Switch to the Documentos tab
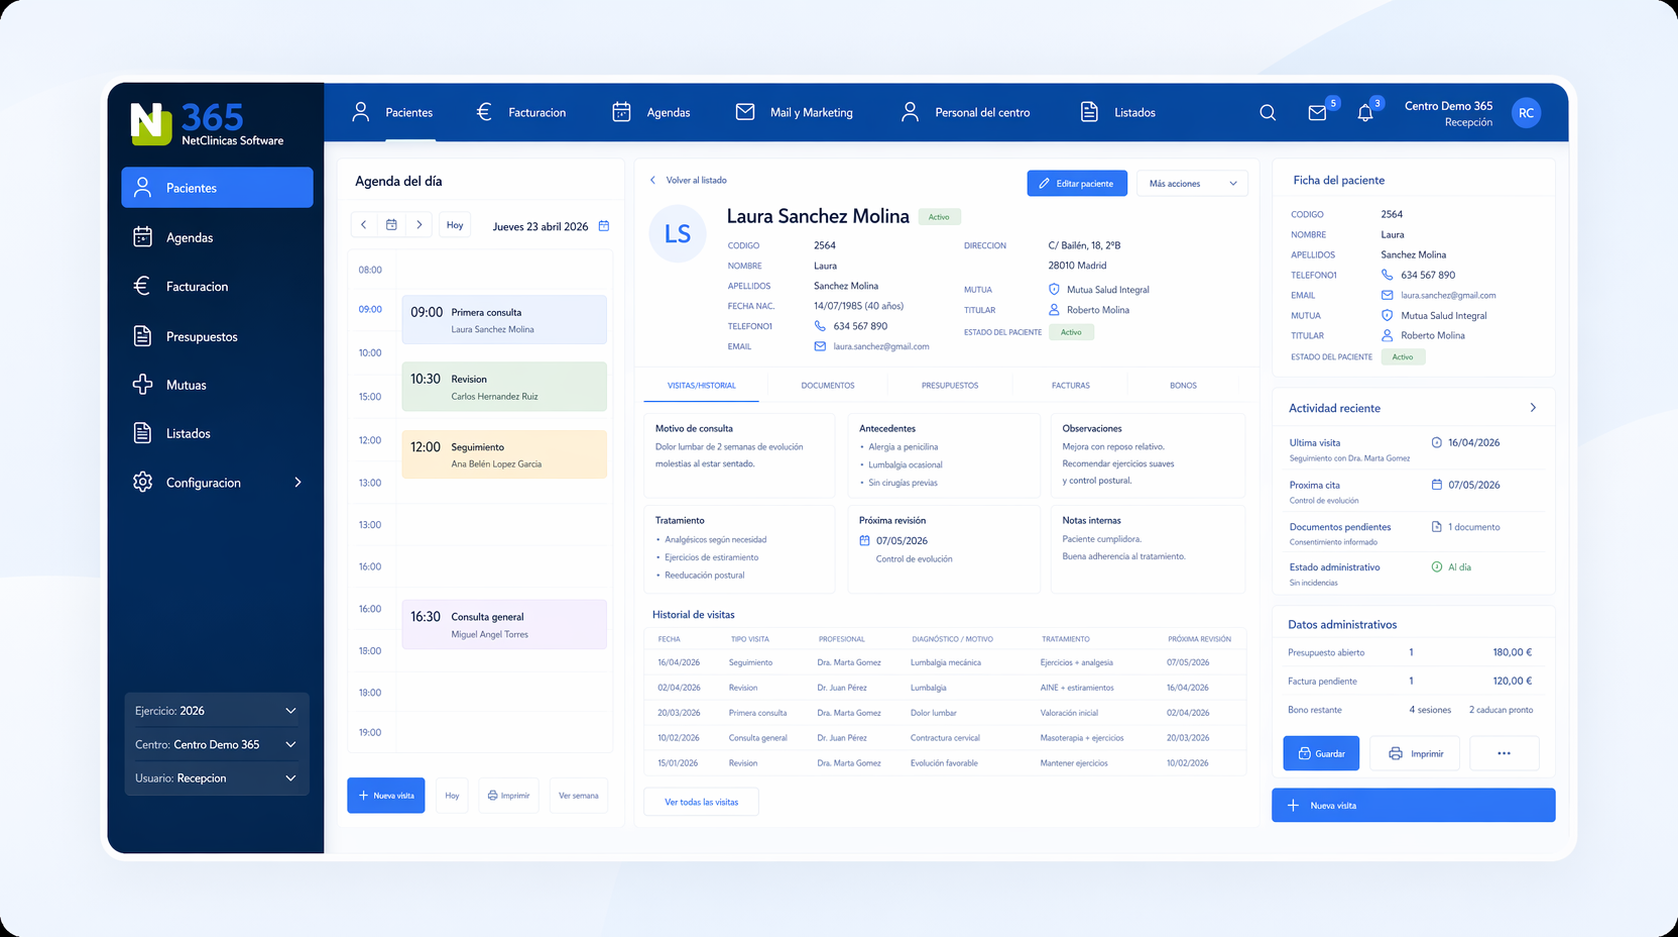This screenshot has width=1678, height=937. [827, 385]
